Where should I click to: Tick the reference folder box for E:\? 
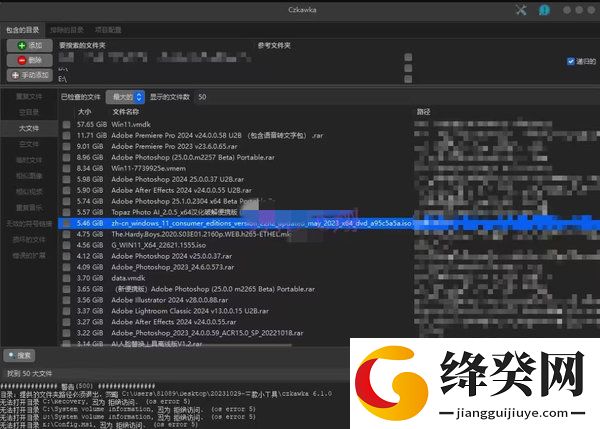[x=408, y=79]
